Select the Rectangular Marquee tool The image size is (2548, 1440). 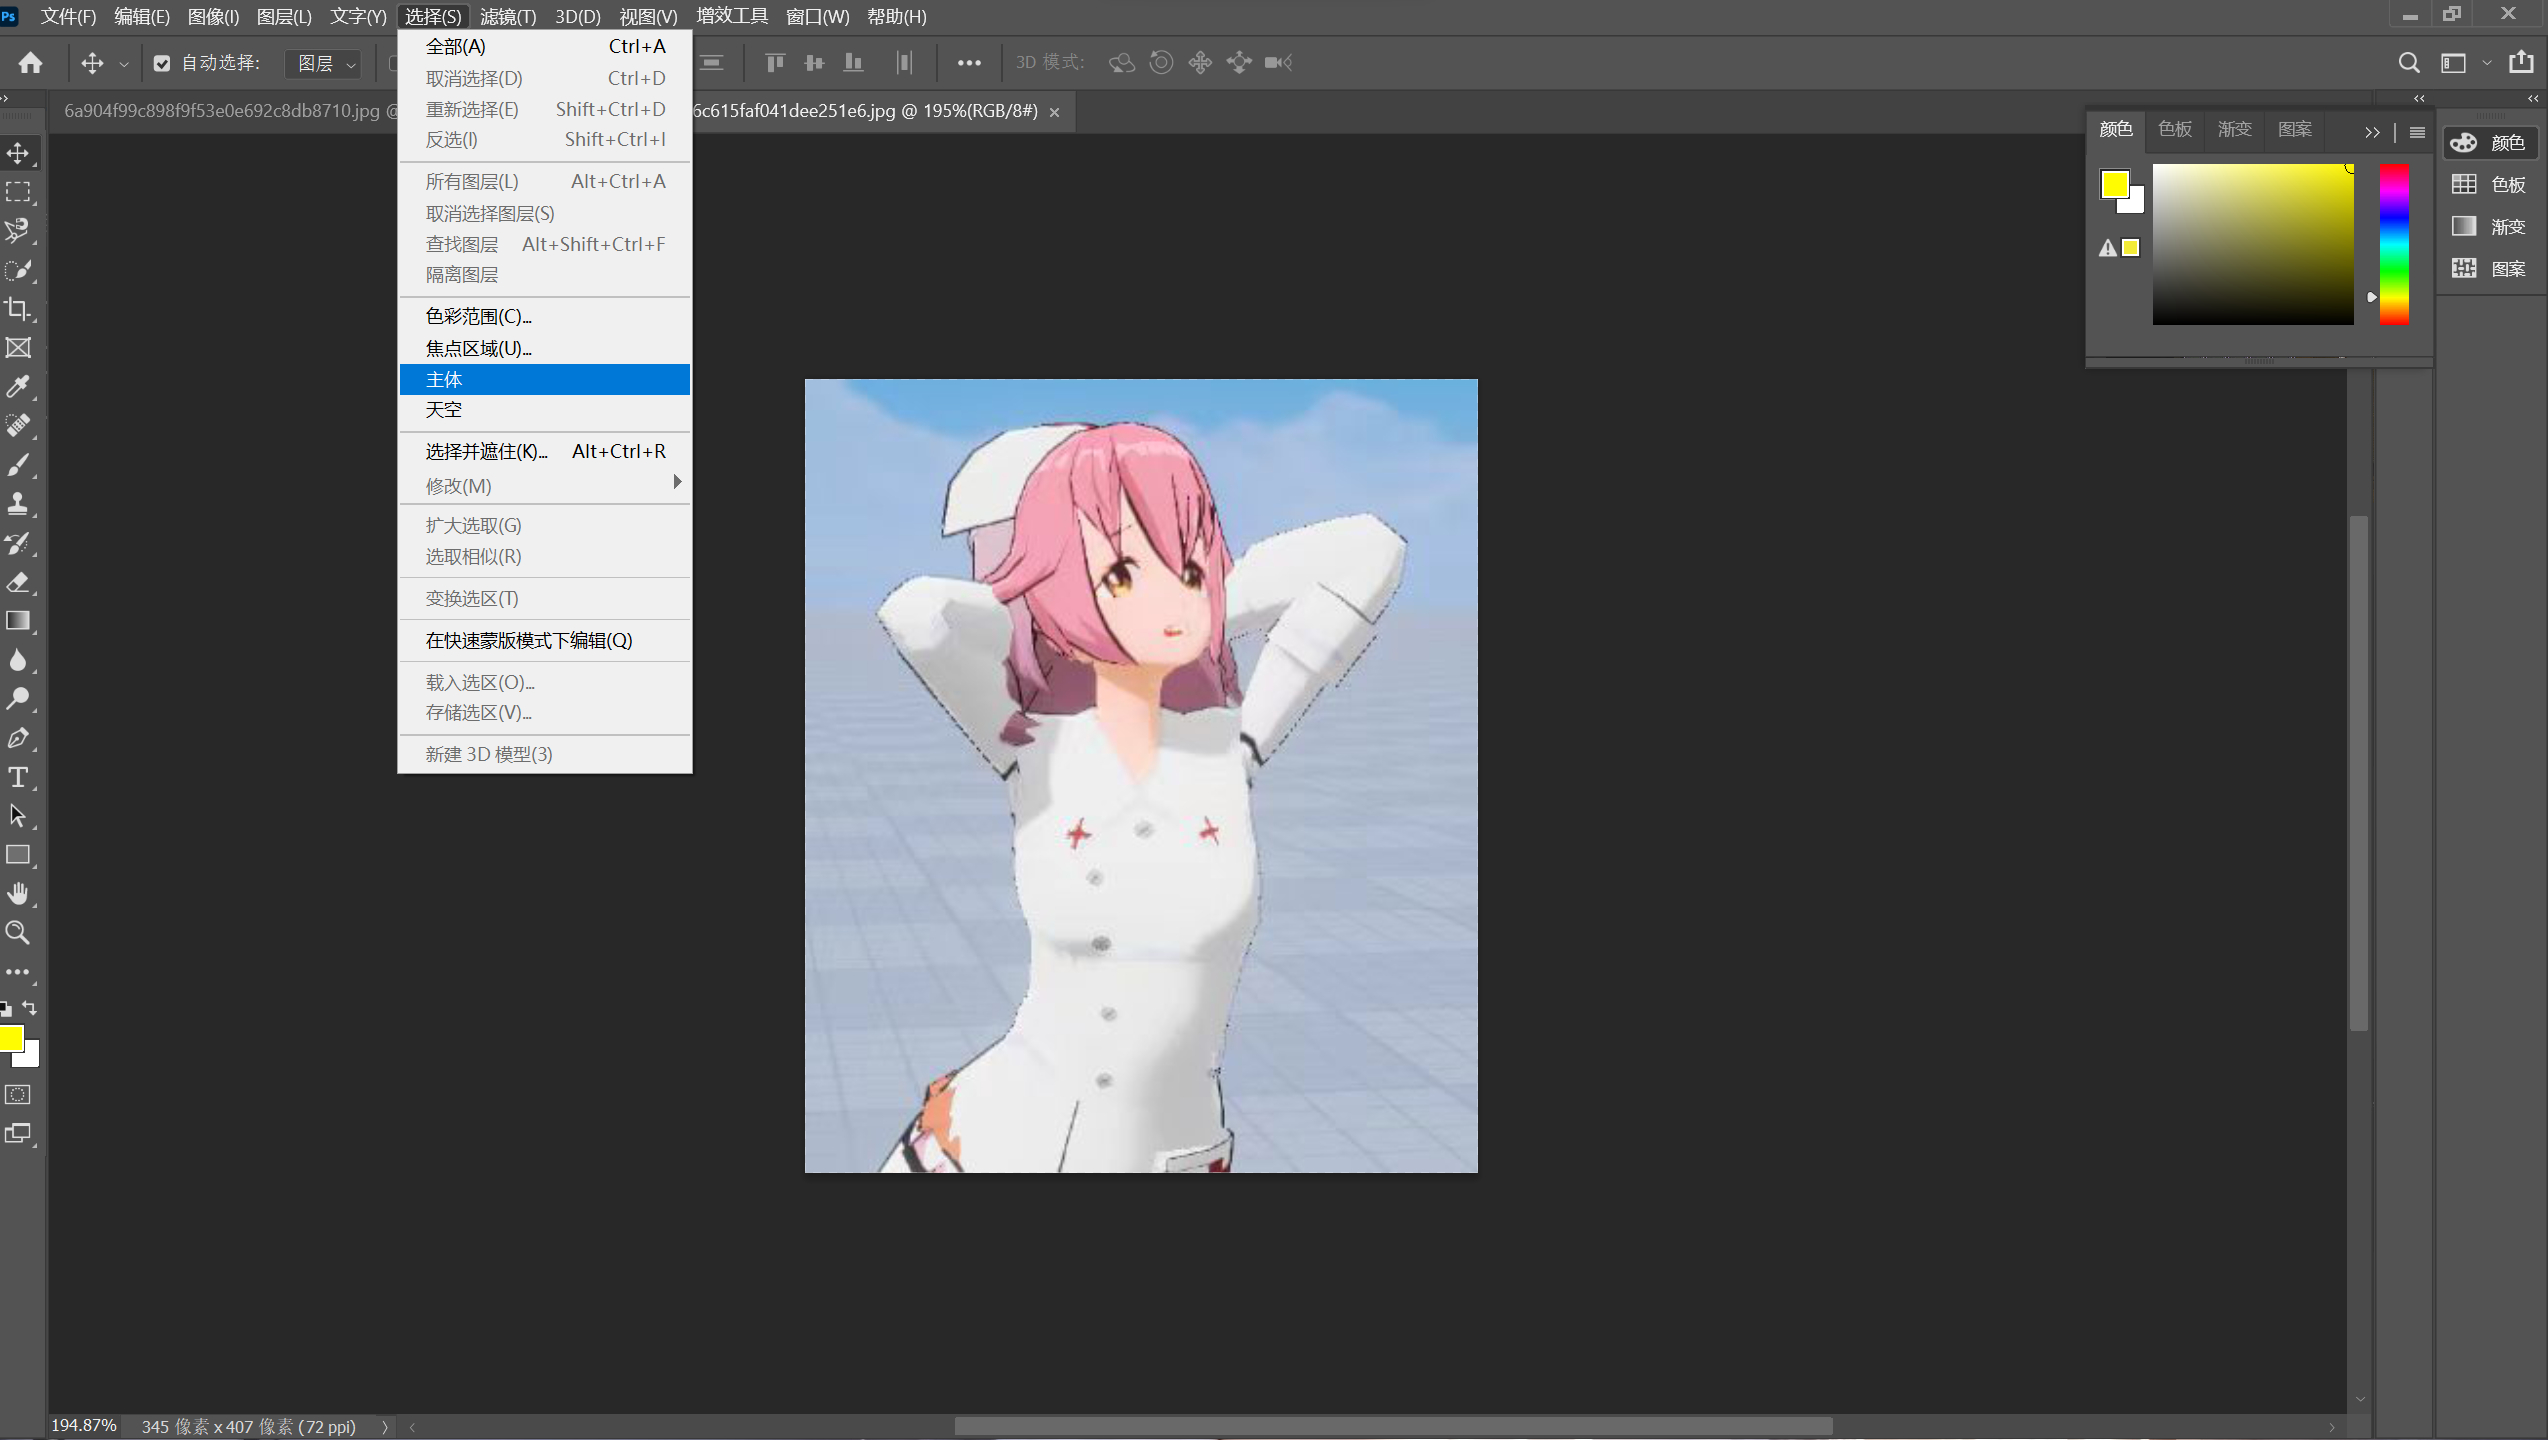(18, 191)
